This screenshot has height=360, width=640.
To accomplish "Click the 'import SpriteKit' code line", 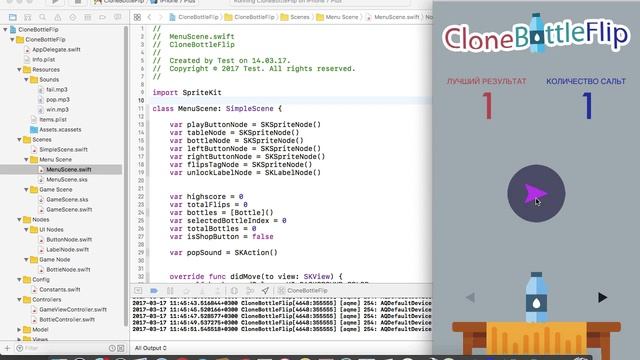I will 187,93.
